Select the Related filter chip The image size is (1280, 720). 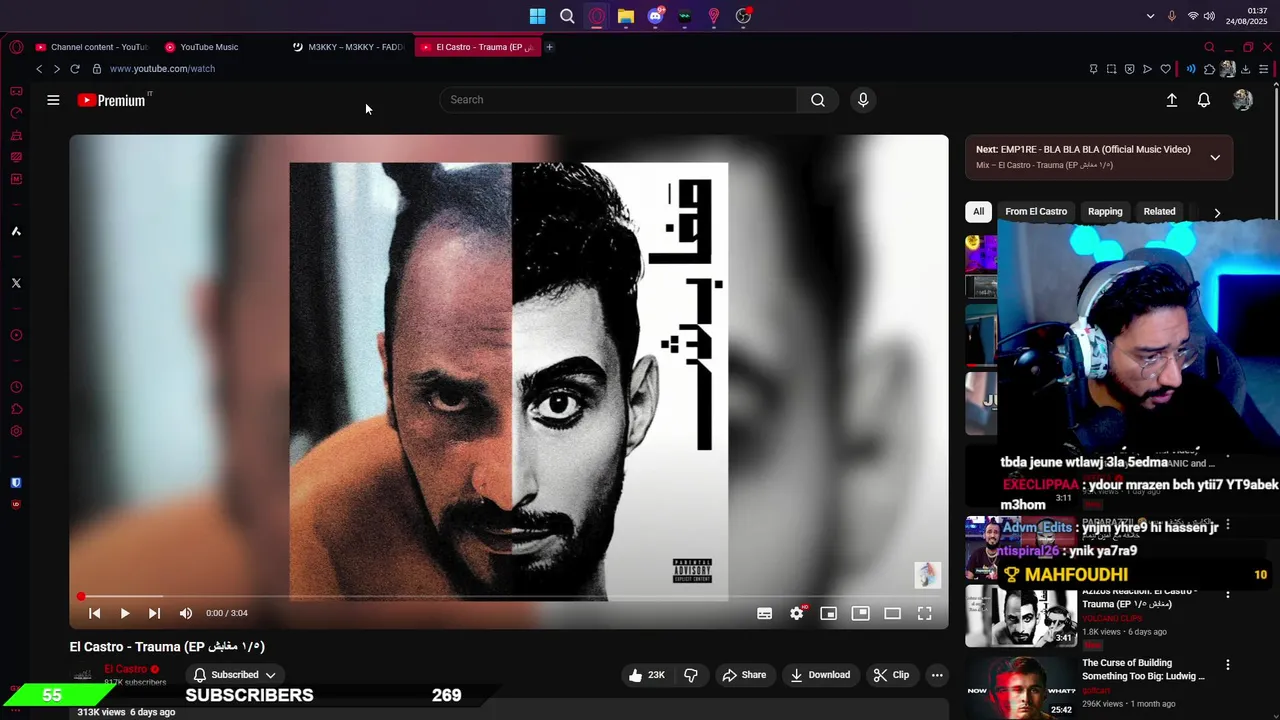coord(1159,212)
